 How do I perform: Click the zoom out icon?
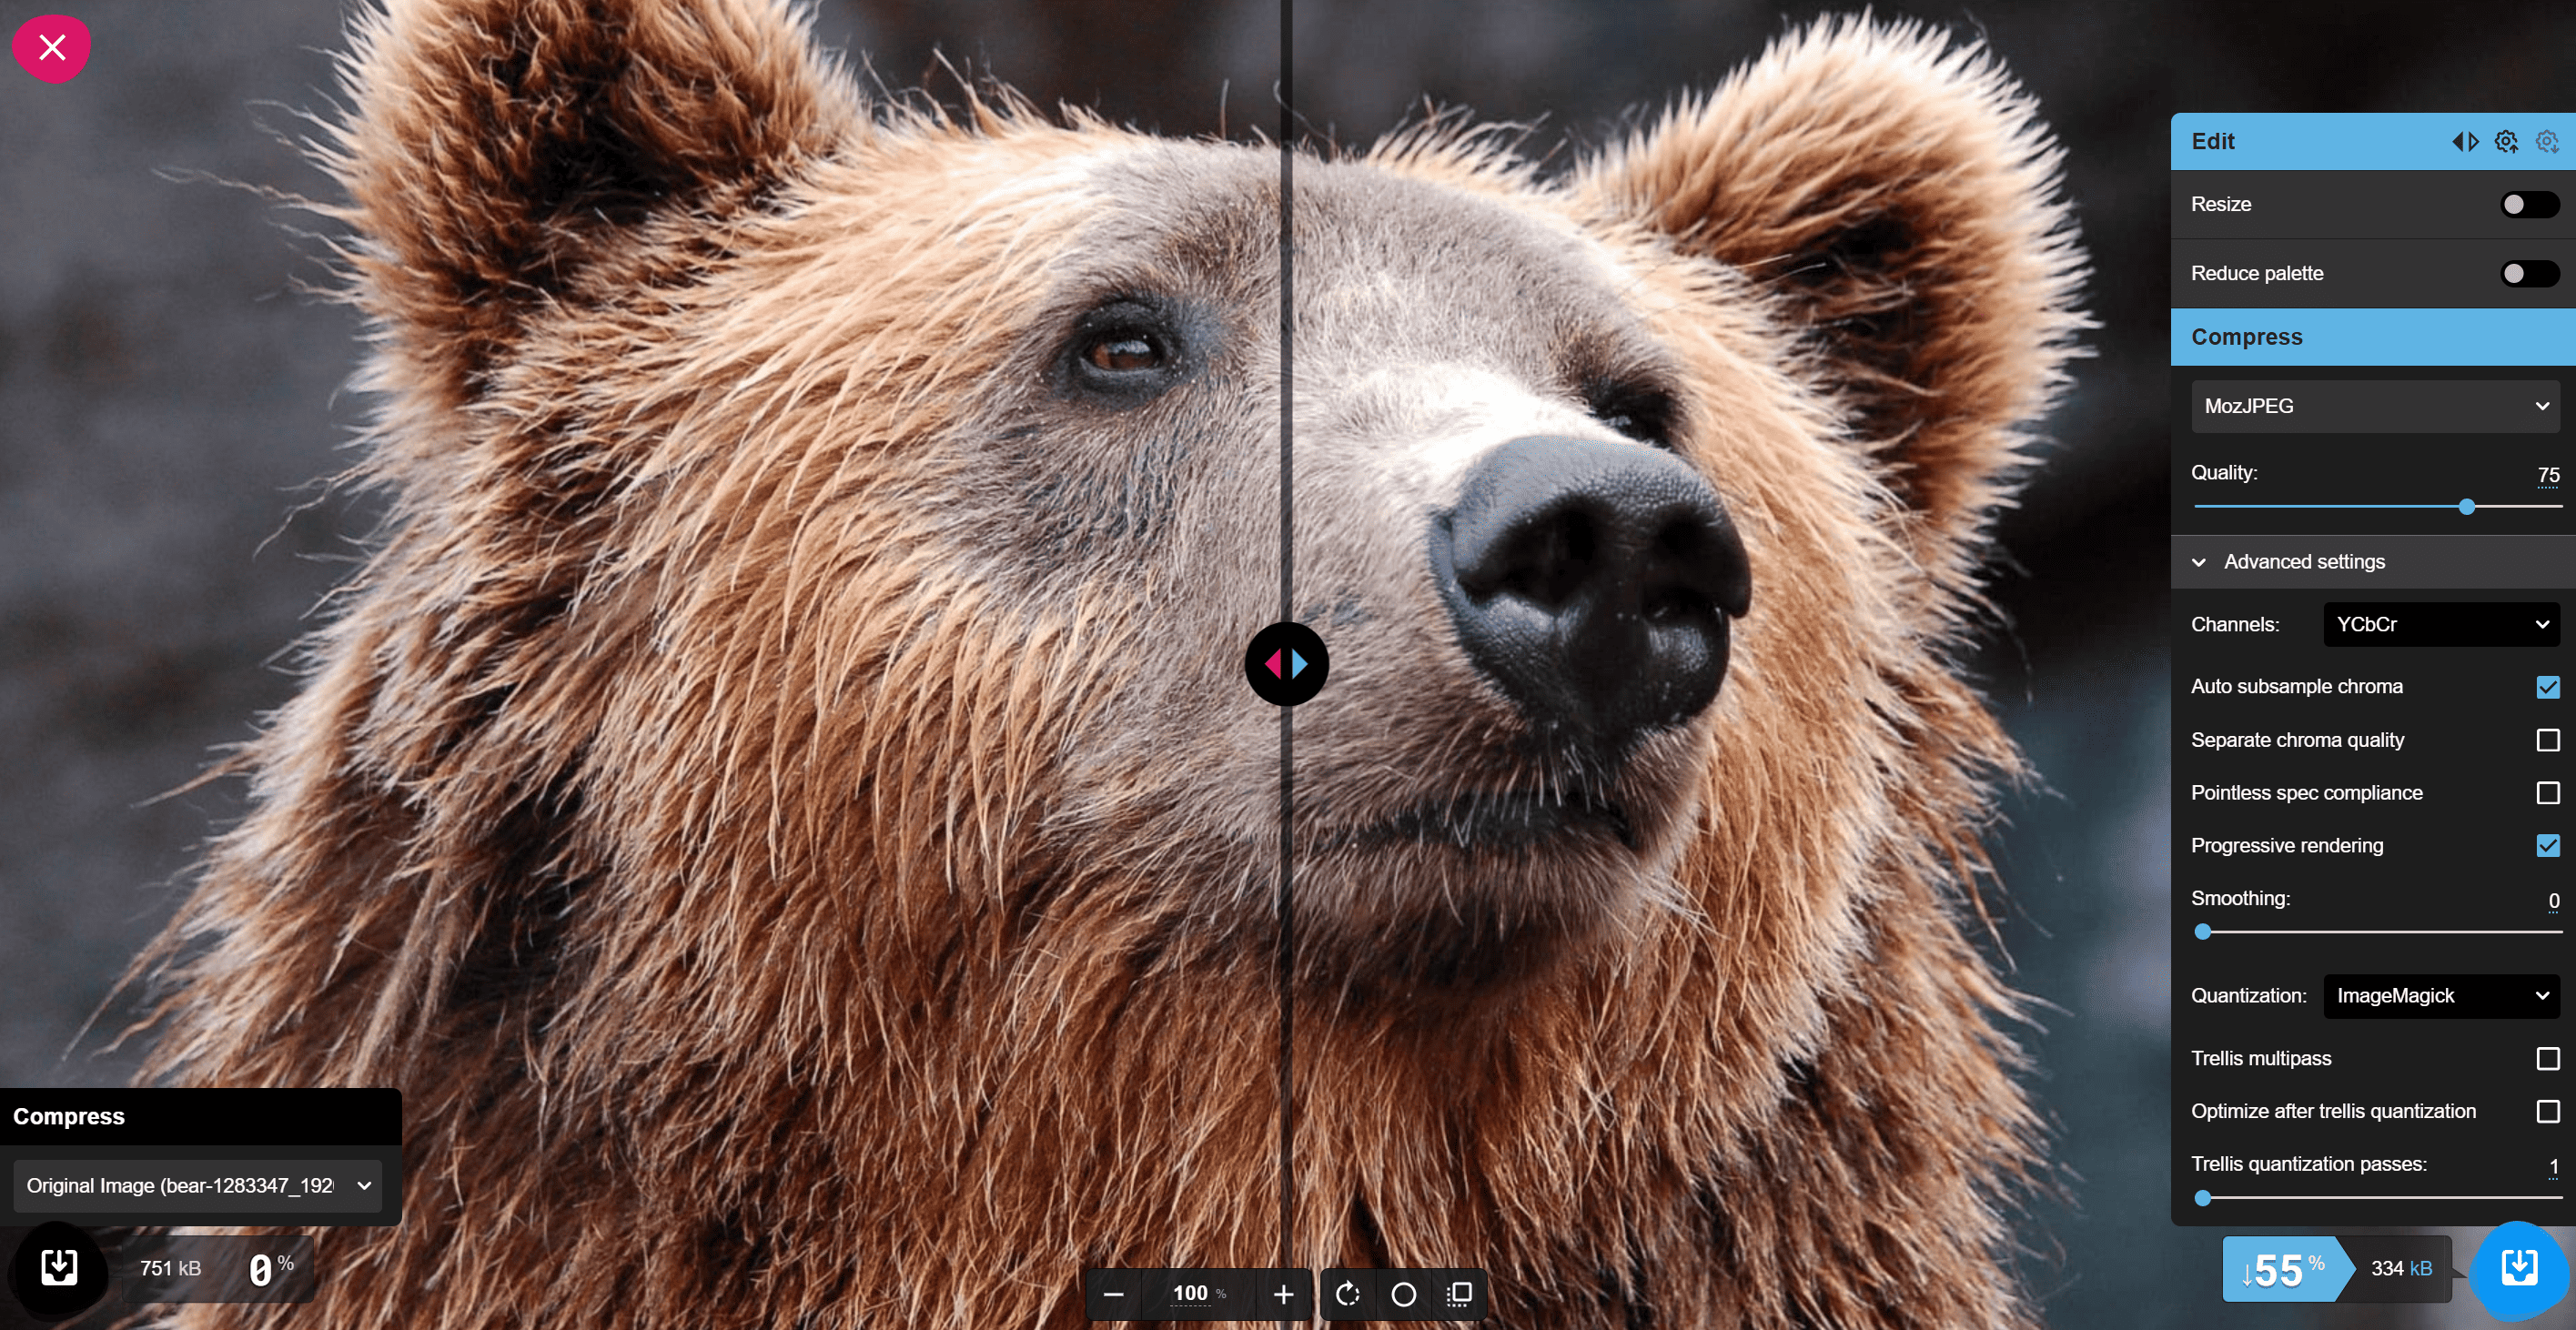pyautogui.click(x=1114, y=1293)
